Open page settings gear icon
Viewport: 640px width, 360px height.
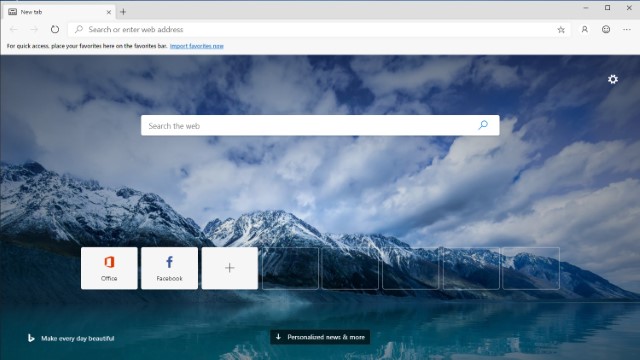pyautogui.click(x=613, y=79)
